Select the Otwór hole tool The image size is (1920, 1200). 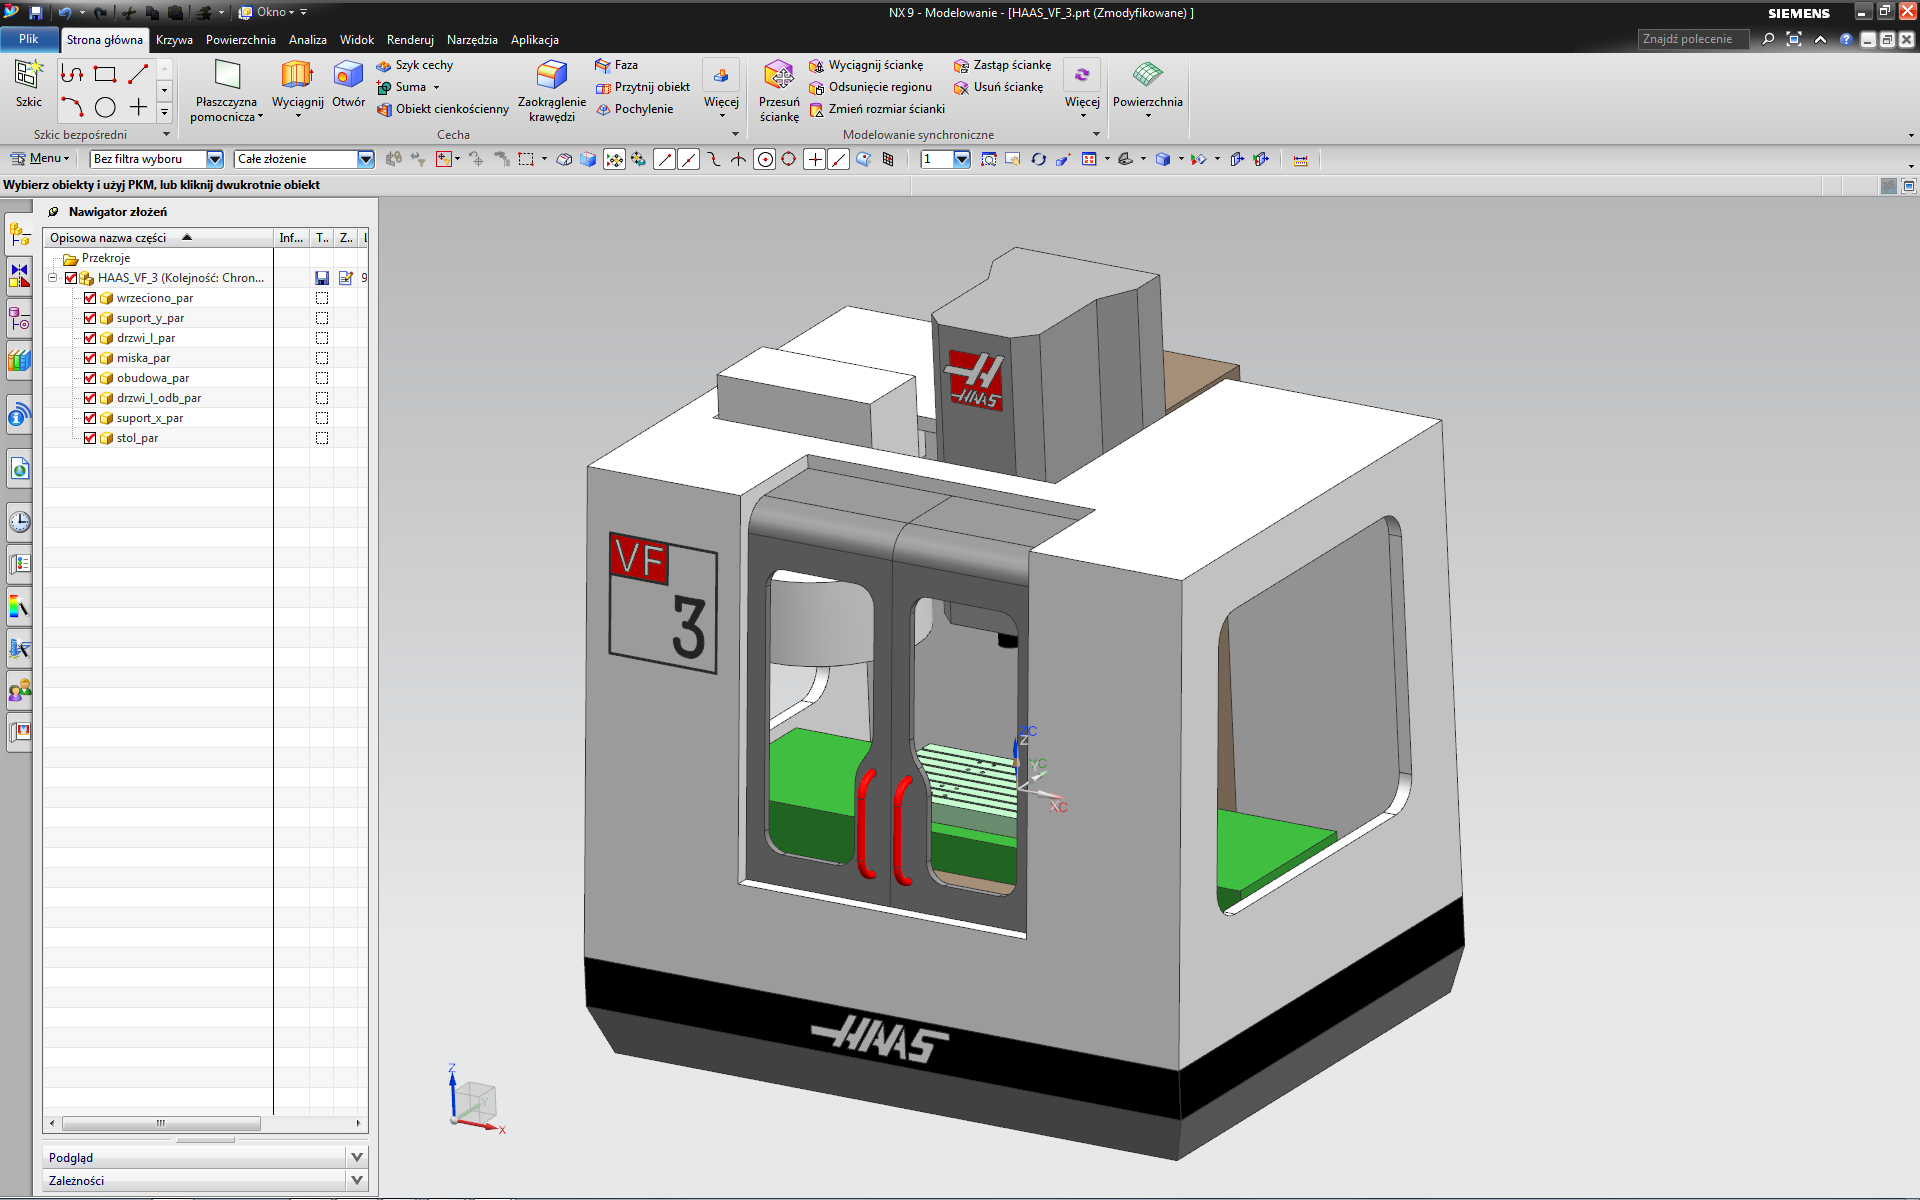tap(348, 83)
